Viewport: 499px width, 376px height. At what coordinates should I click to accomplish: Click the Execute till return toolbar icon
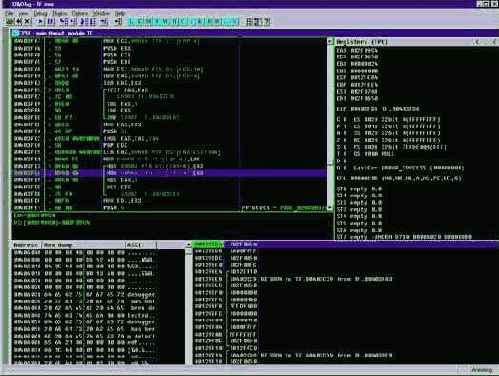tap(104, 22)
